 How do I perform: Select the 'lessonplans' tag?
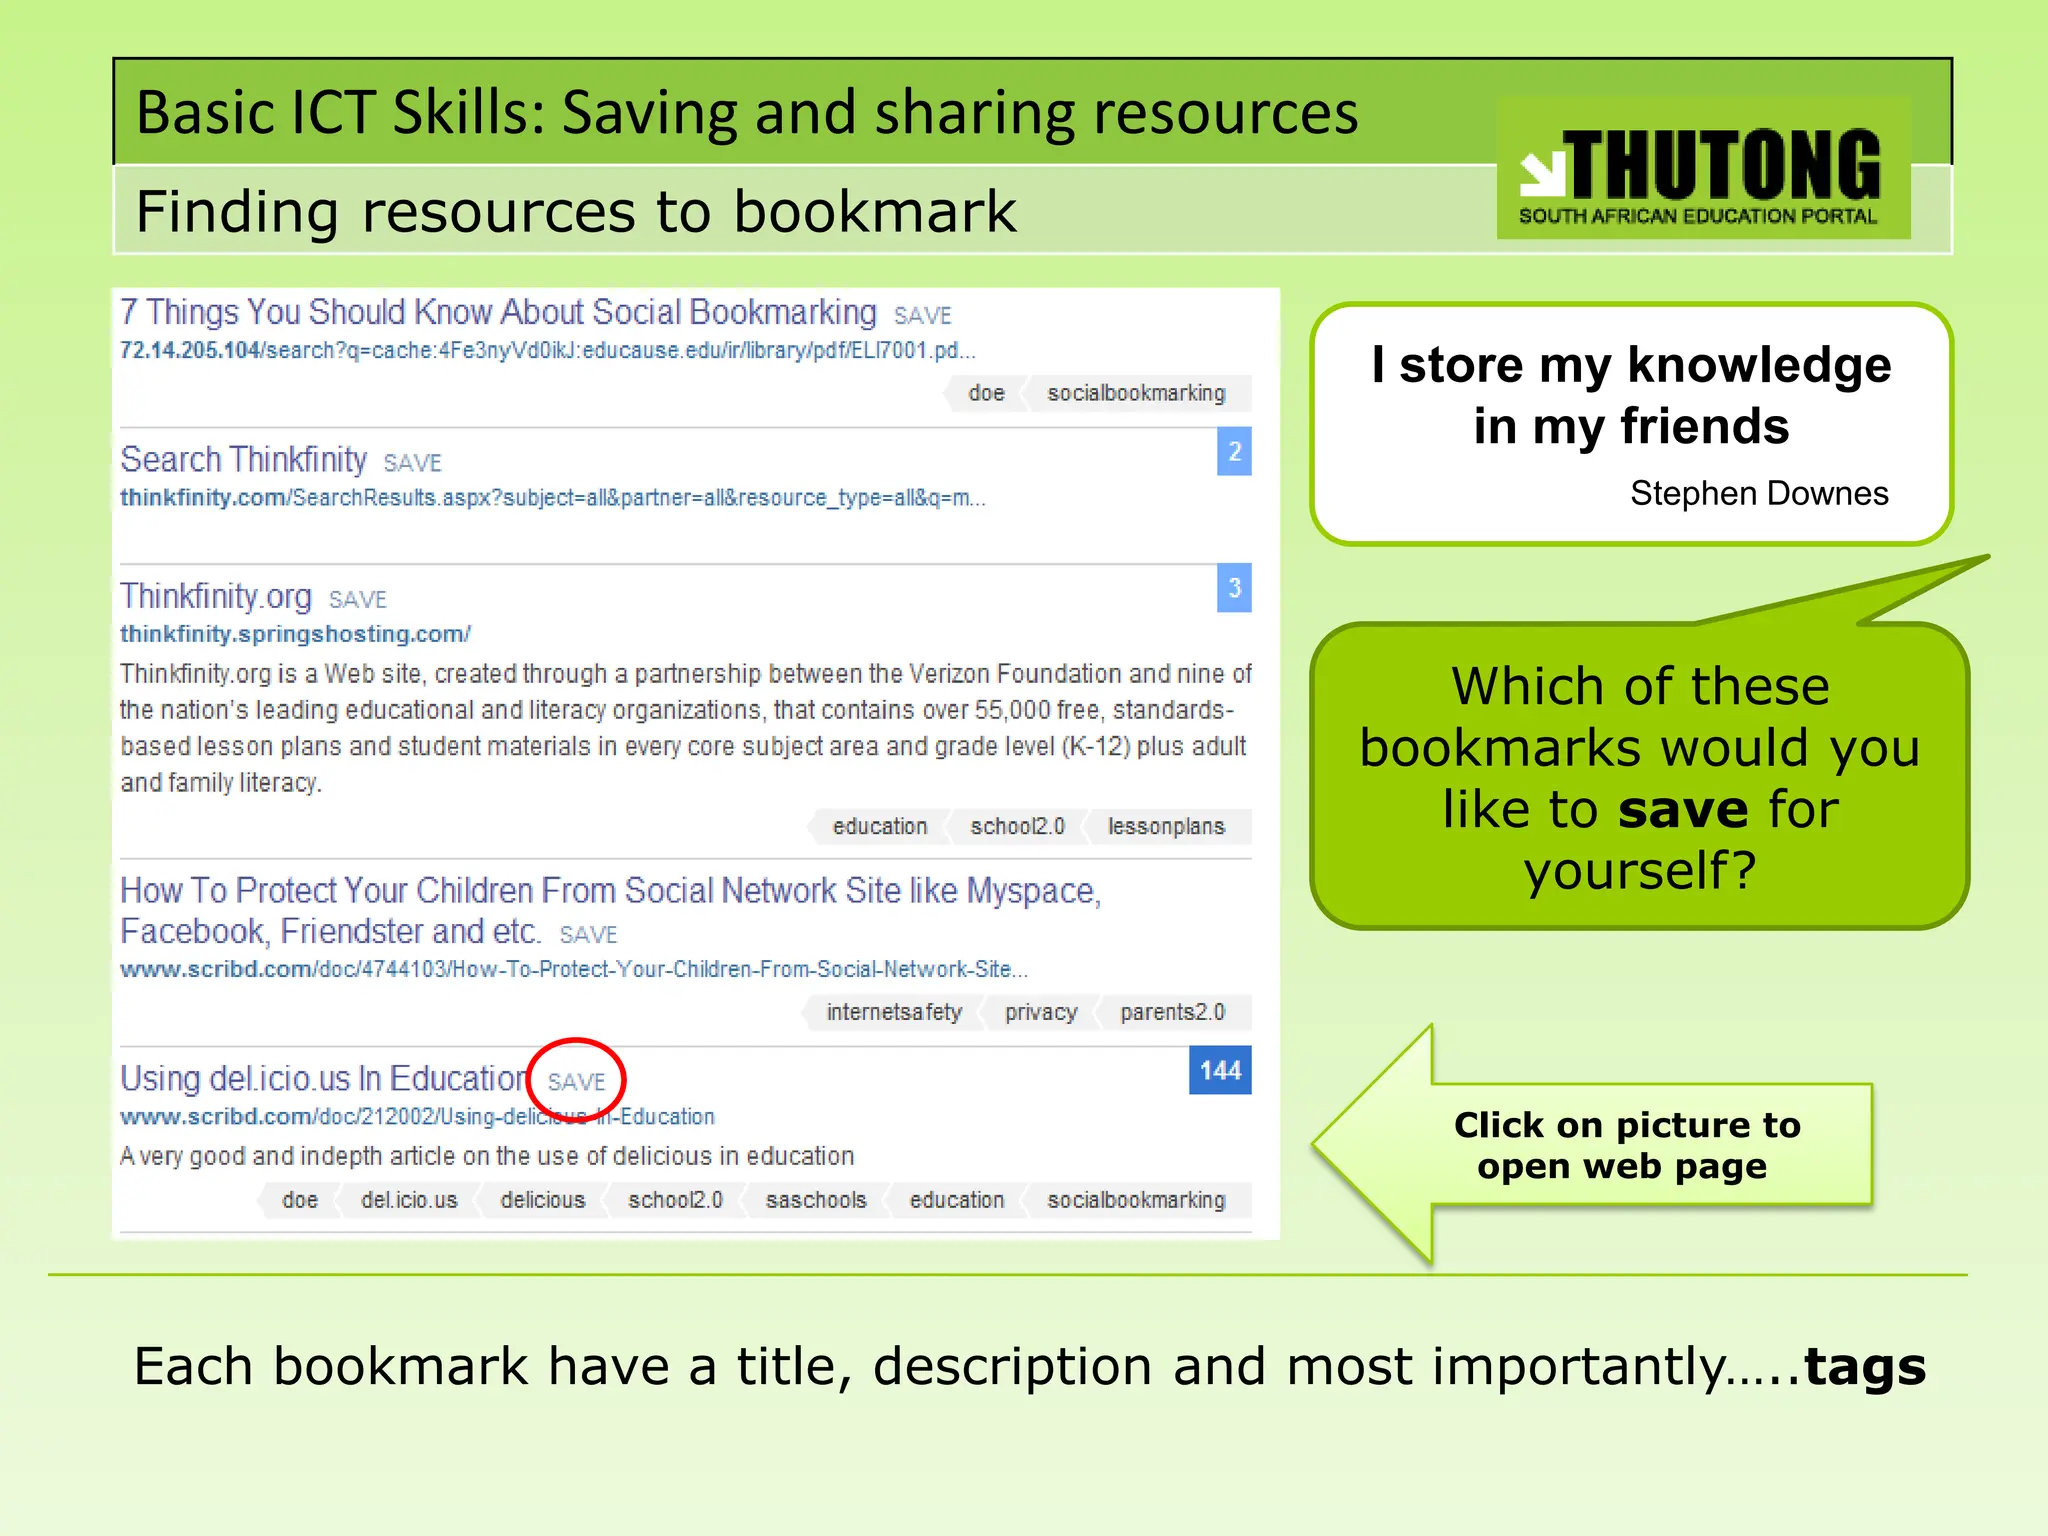[x=1166, y=827]
